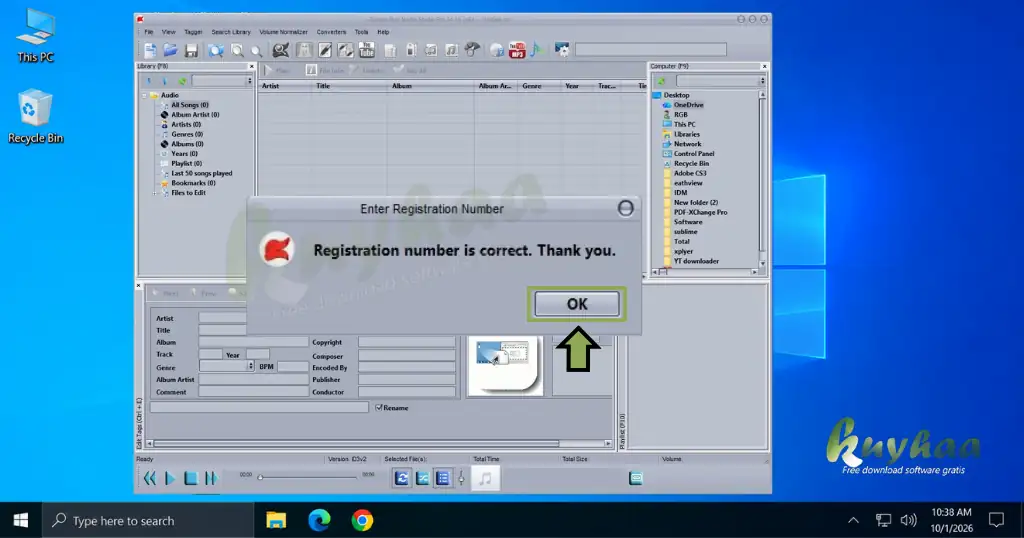Open the Converters menu
1024x538 pixels.
(332, 31)
